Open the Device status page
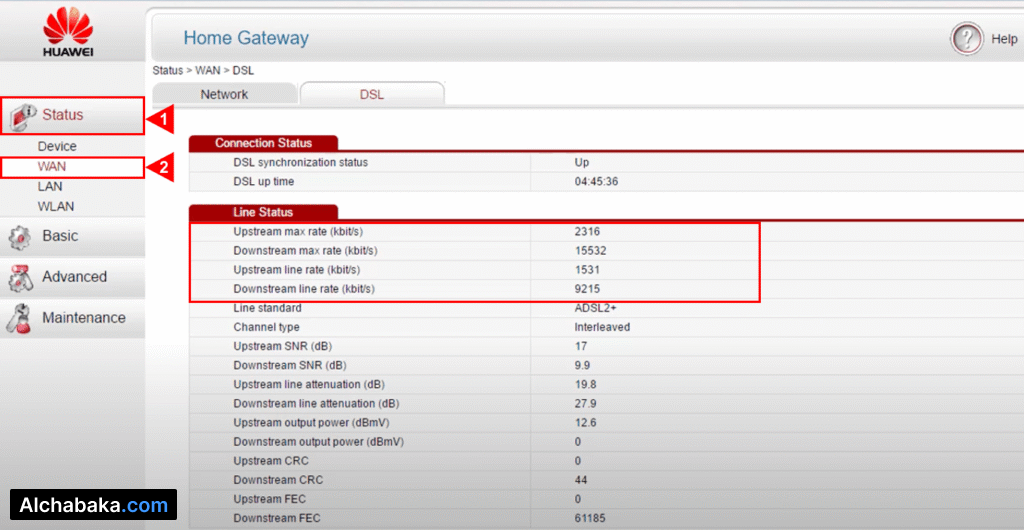The image size is (1024, 530). click(x=57, y=146)
